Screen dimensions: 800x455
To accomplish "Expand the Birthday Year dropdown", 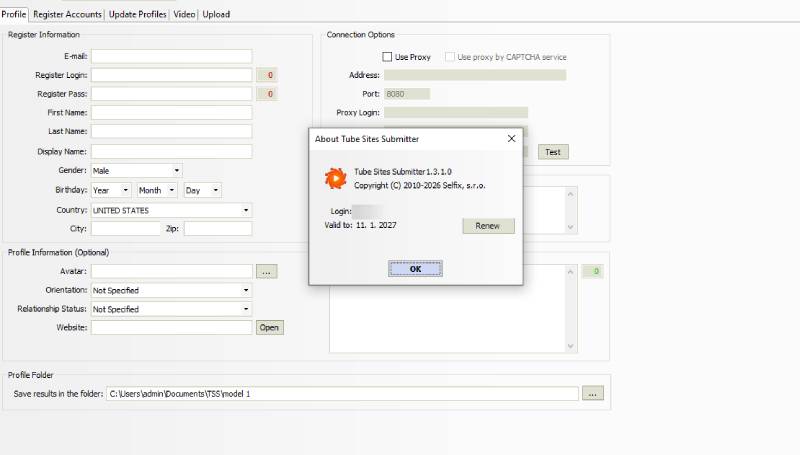I will 111,190.
